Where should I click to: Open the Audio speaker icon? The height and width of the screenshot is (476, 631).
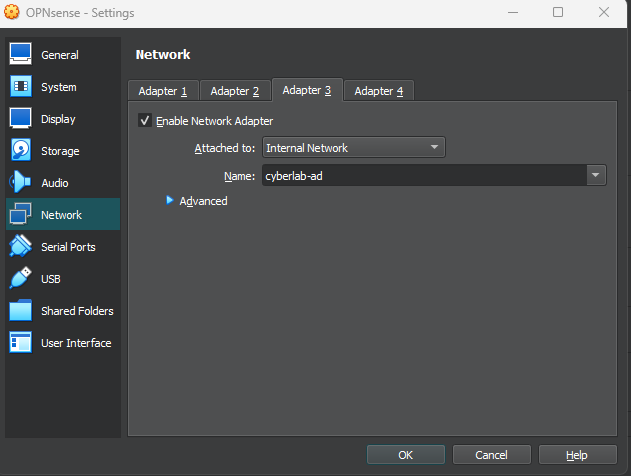21,183
